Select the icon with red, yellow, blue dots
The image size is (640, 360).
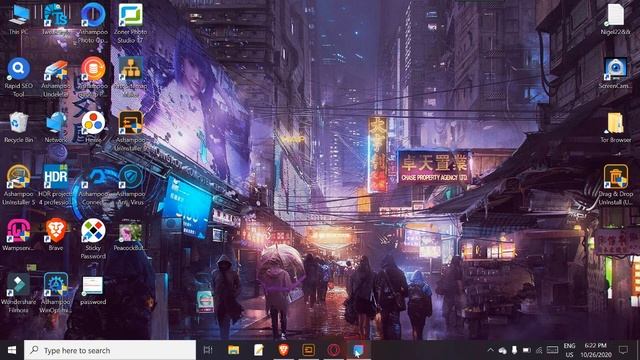93,127
